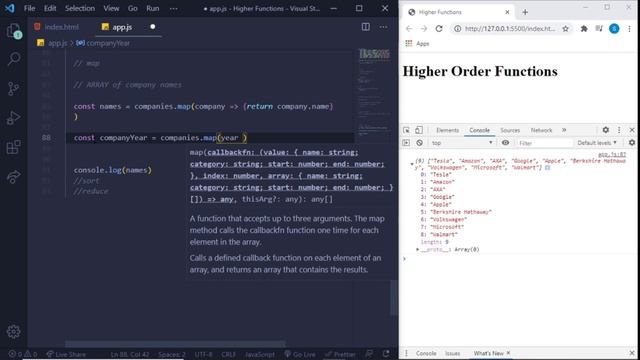Clear the console with the ban icon
Screen dimensions: 640x360
tap(419, 143)
